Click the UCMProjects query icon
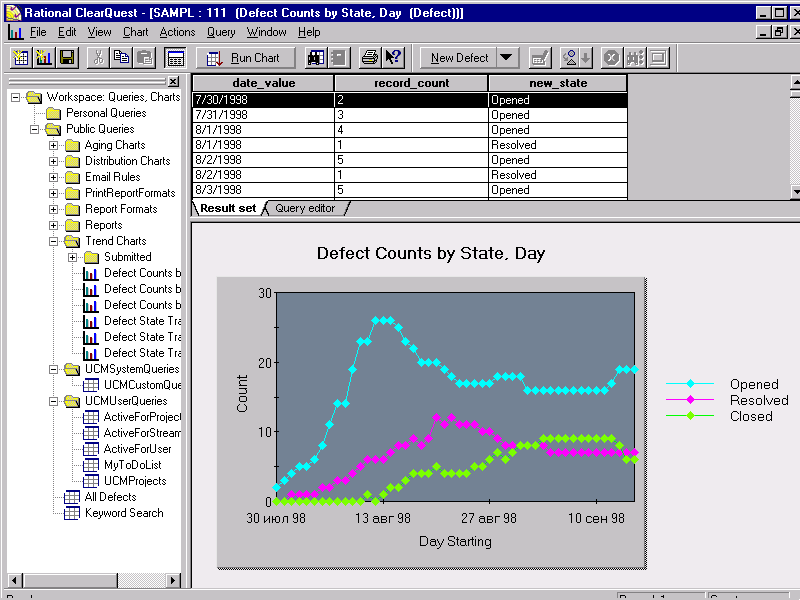Viewport: 800px width, 600px height. click(x=91, y=481)
